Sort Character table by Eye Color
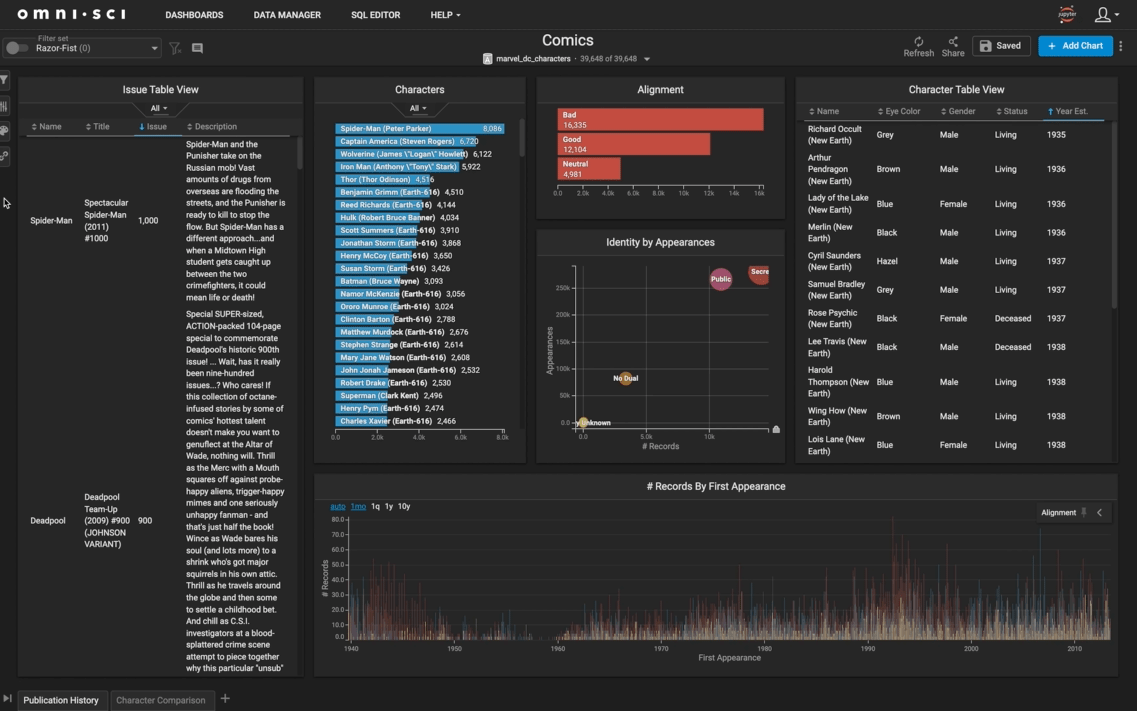The width and height of the screenshot is (1137, 711). 898,112
